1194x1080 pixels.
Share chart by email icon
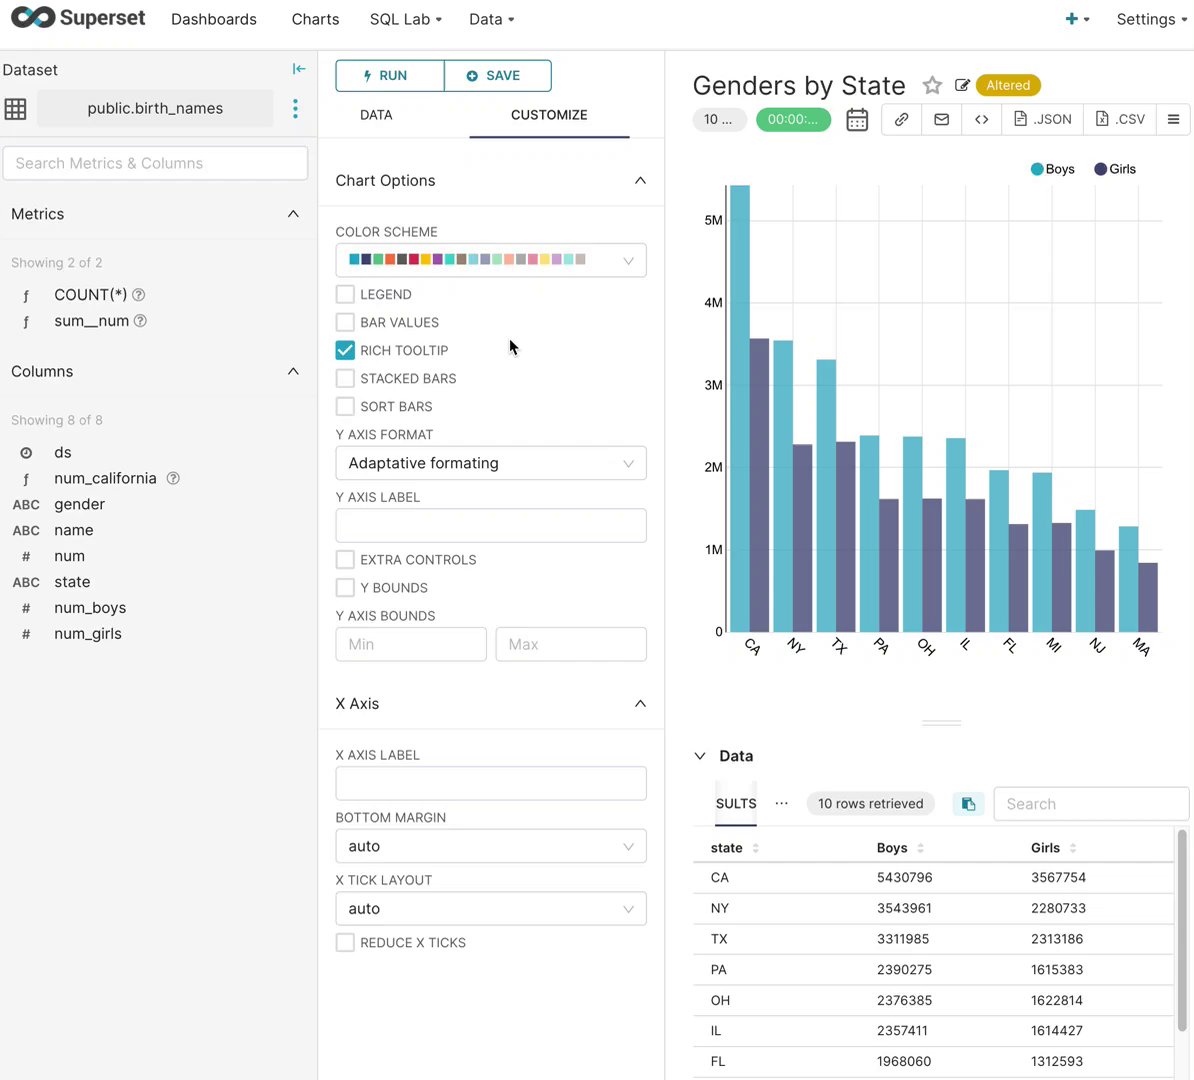[941, 120]
